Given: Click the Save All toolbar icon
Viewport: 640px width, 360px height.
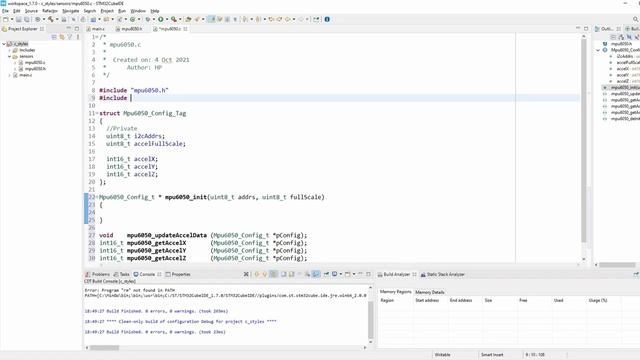Looking at the screenshot, I should pyautogui.click(x=27, y=19).
